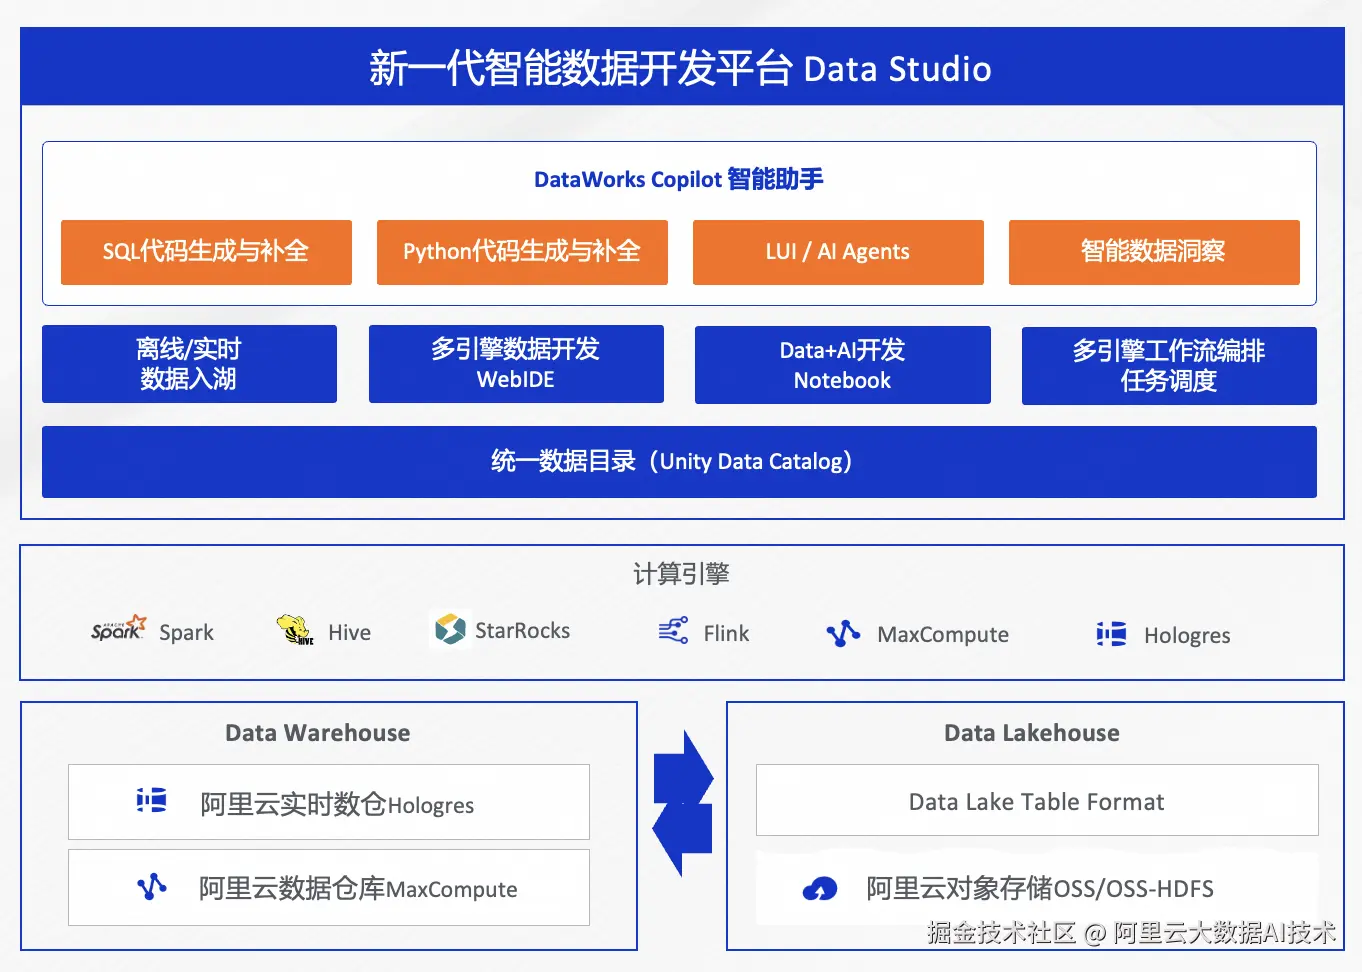This screenshot has height=972, width=1362.
Task: Click the LUI / AI Agents block
Action: point(838,252)
